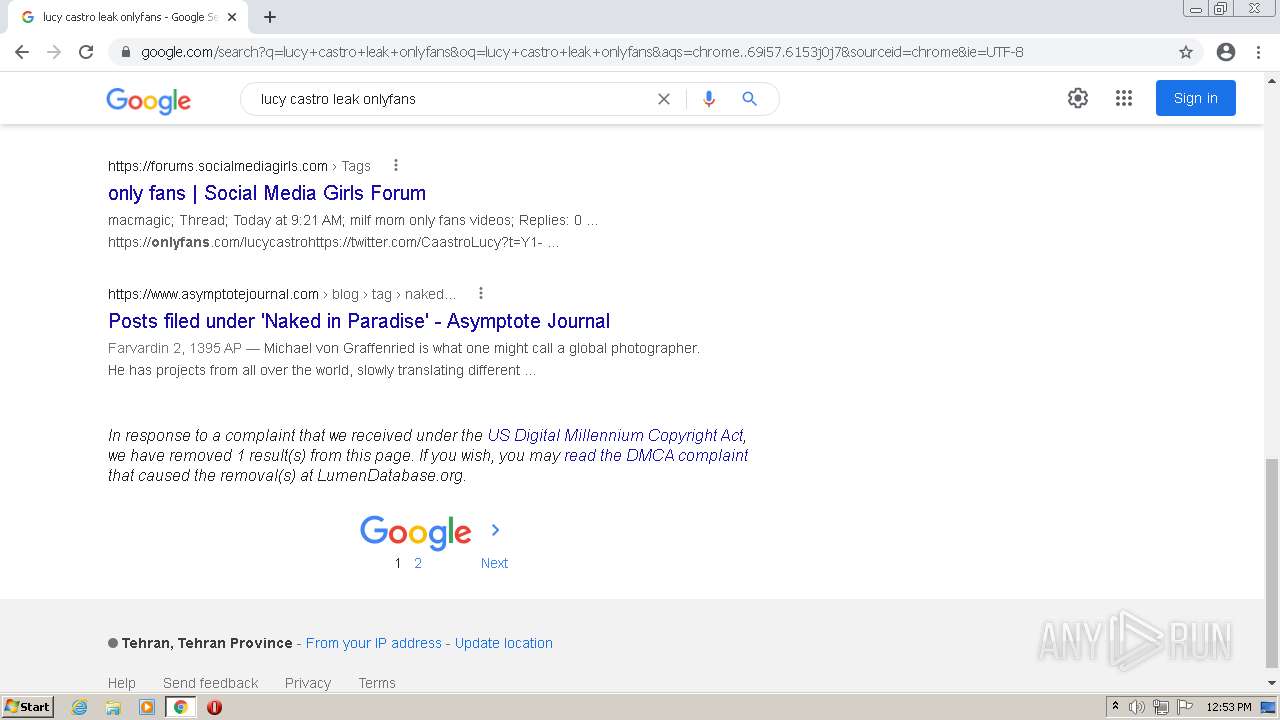Click the taskbar clock showing 12:53 PM
This screenshot has height=720, width=1280.
point(1229,707)
